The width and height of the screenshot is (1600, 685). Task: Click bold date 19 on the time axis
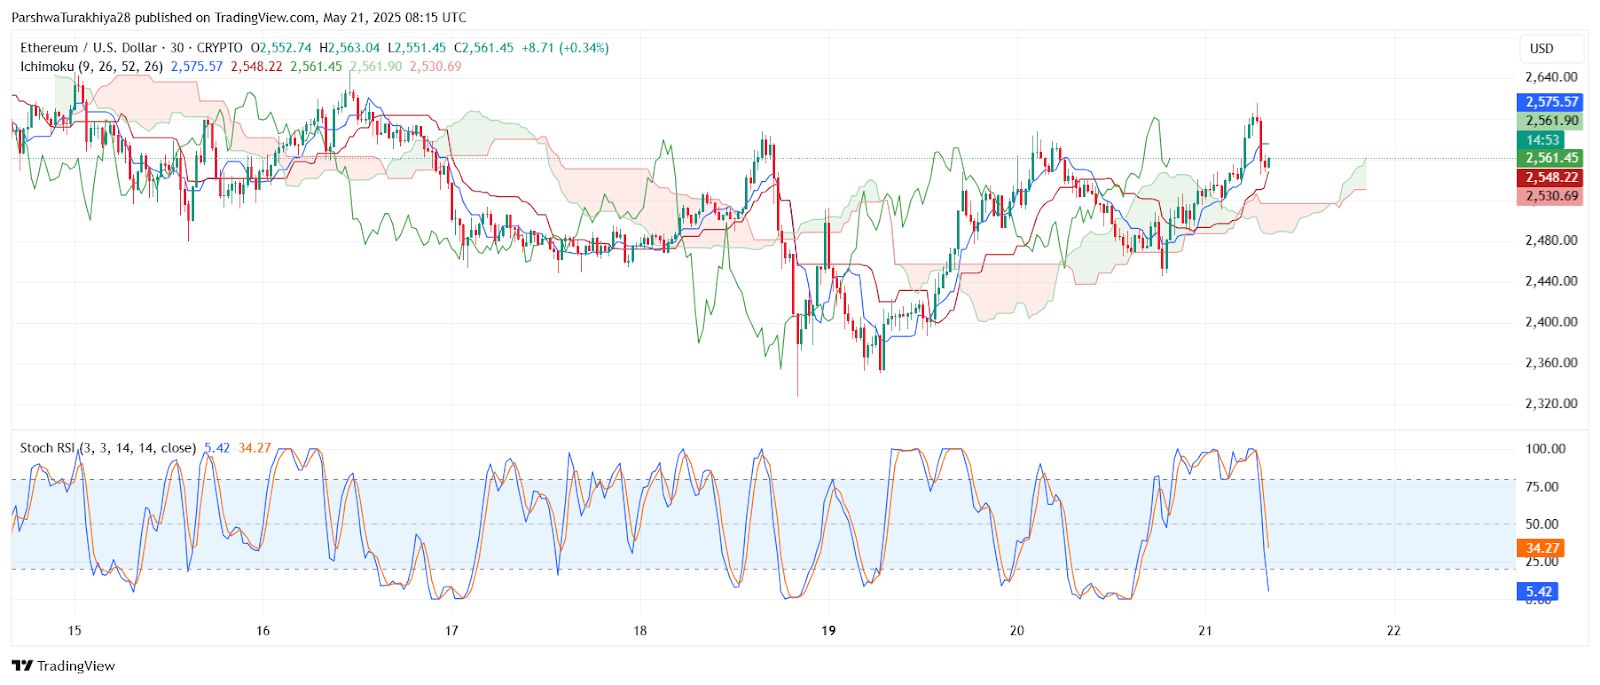828,631
